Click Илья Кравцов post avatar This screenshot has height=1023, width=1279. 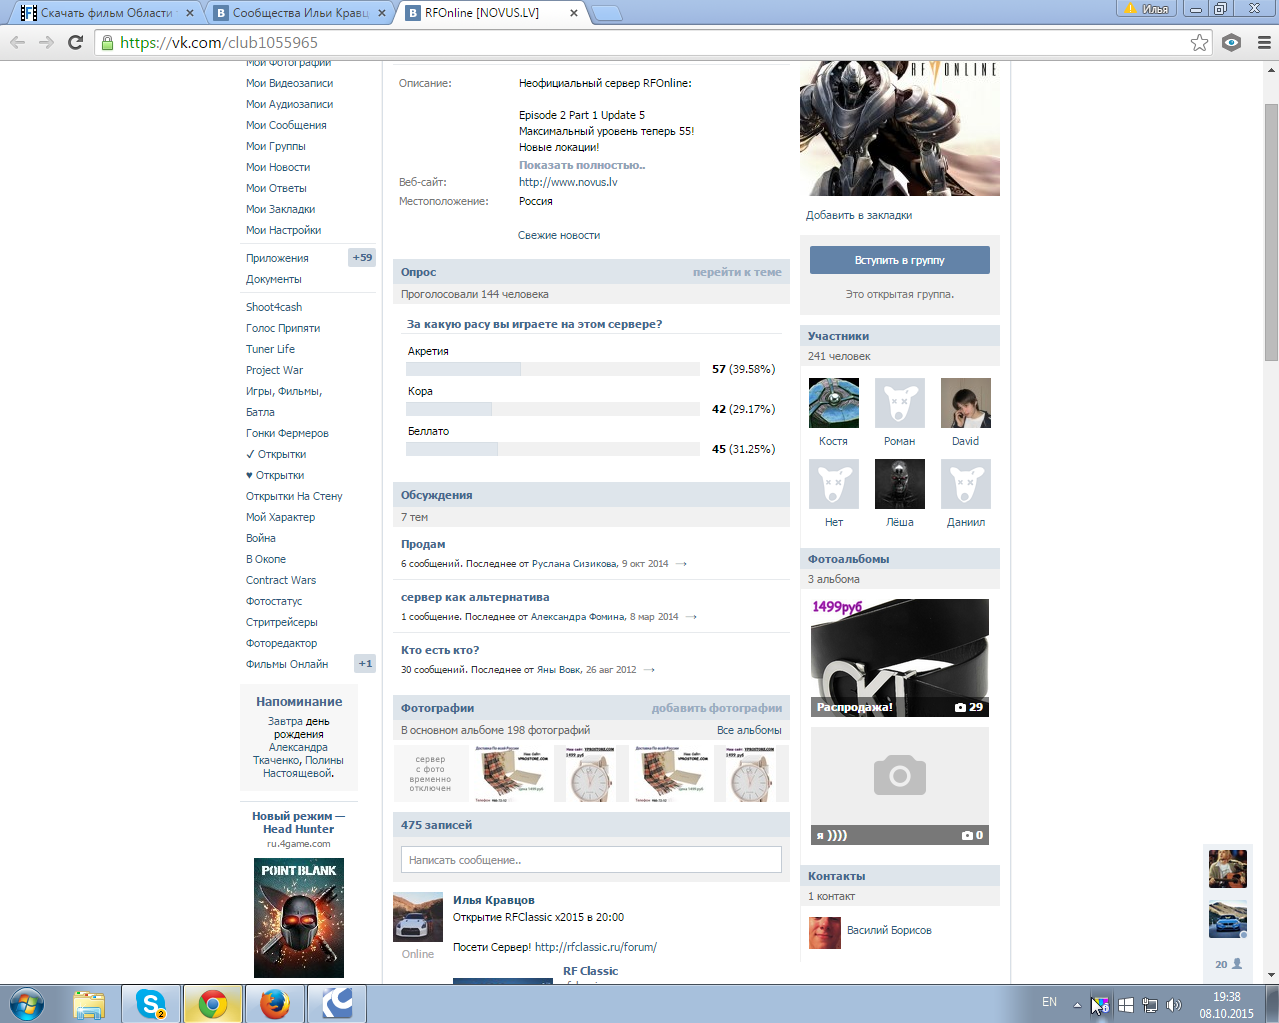pyautogui.click(x=418, y=917)
